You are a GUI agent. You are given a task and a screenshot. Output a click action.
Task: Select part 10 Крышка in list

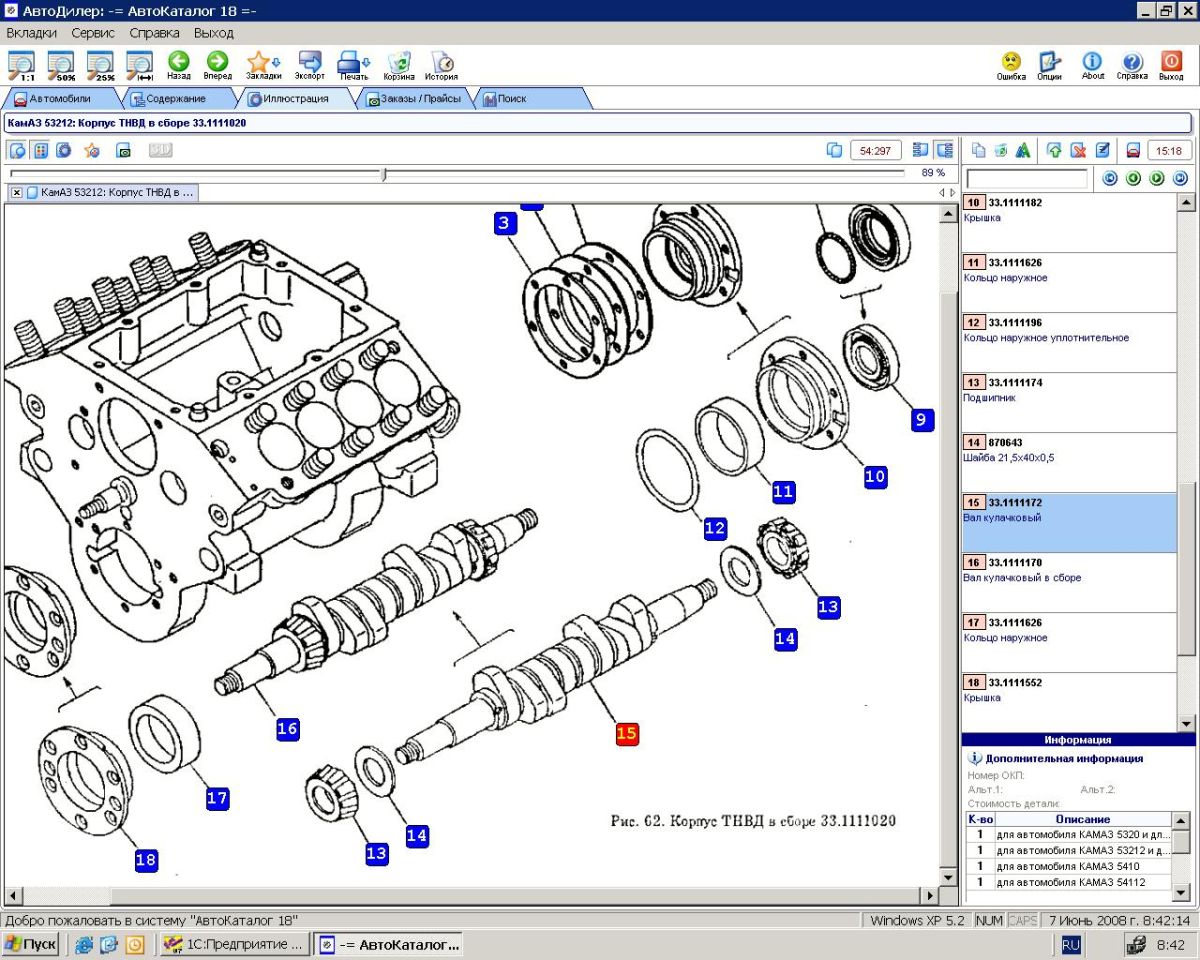click(1069, 223)
